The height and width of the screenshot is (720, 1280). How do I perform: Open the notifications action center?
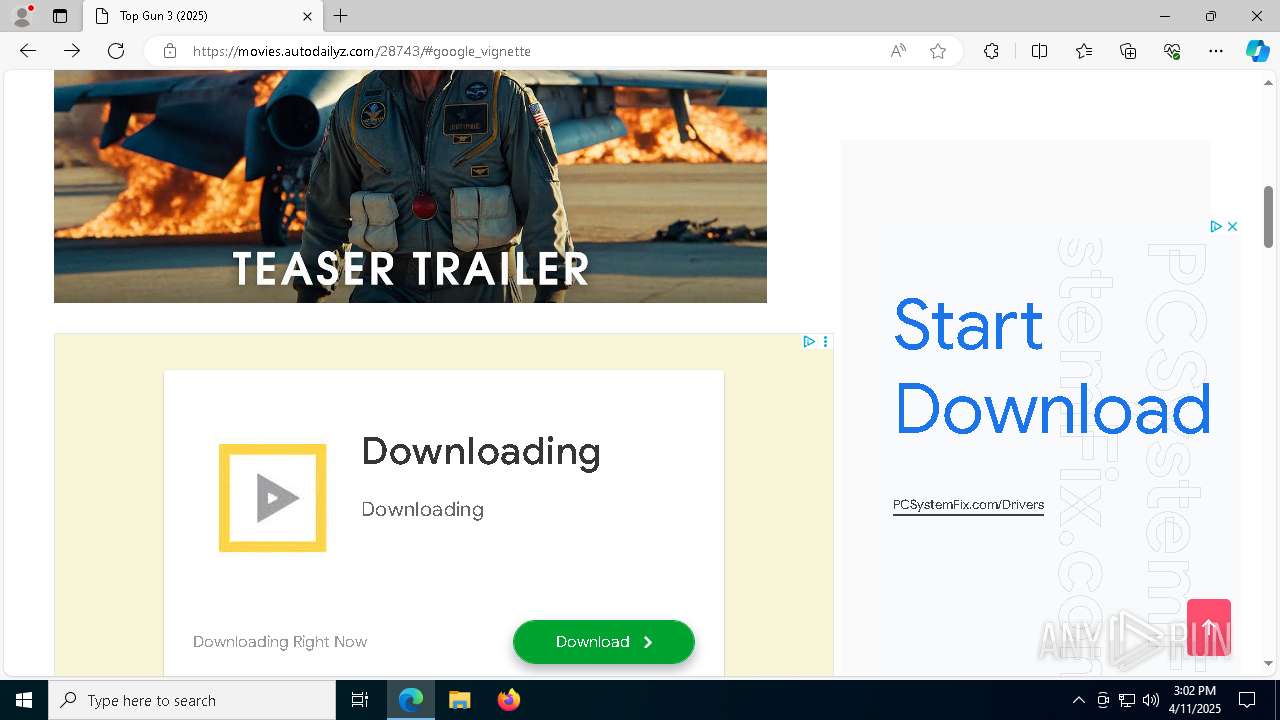[x=1247, y=700]
